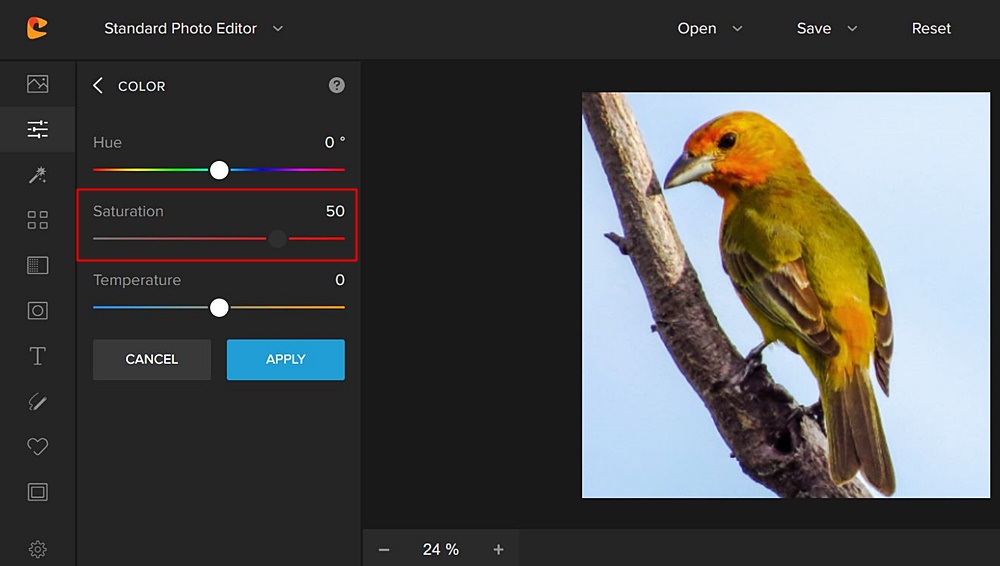Open the image manager icon in sidebar
This screenshot has width=1000, height=566.
[x=37, y=84]
